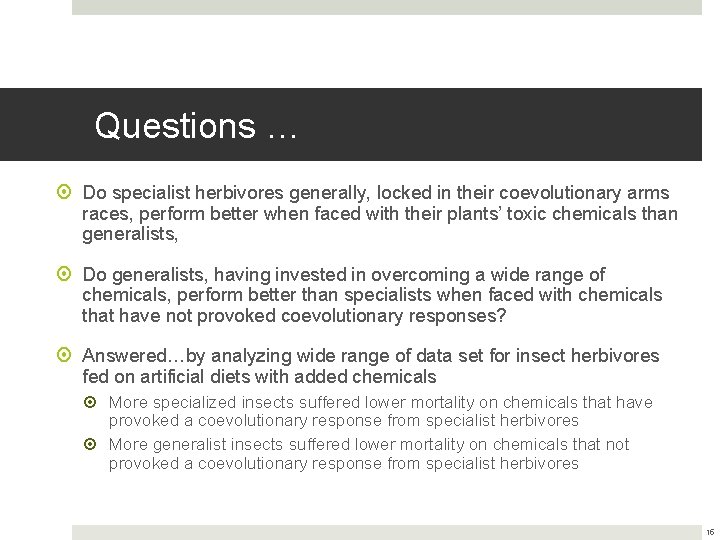
Task: Select green bullet icon before 'Answered'
Action: [64, 355]
